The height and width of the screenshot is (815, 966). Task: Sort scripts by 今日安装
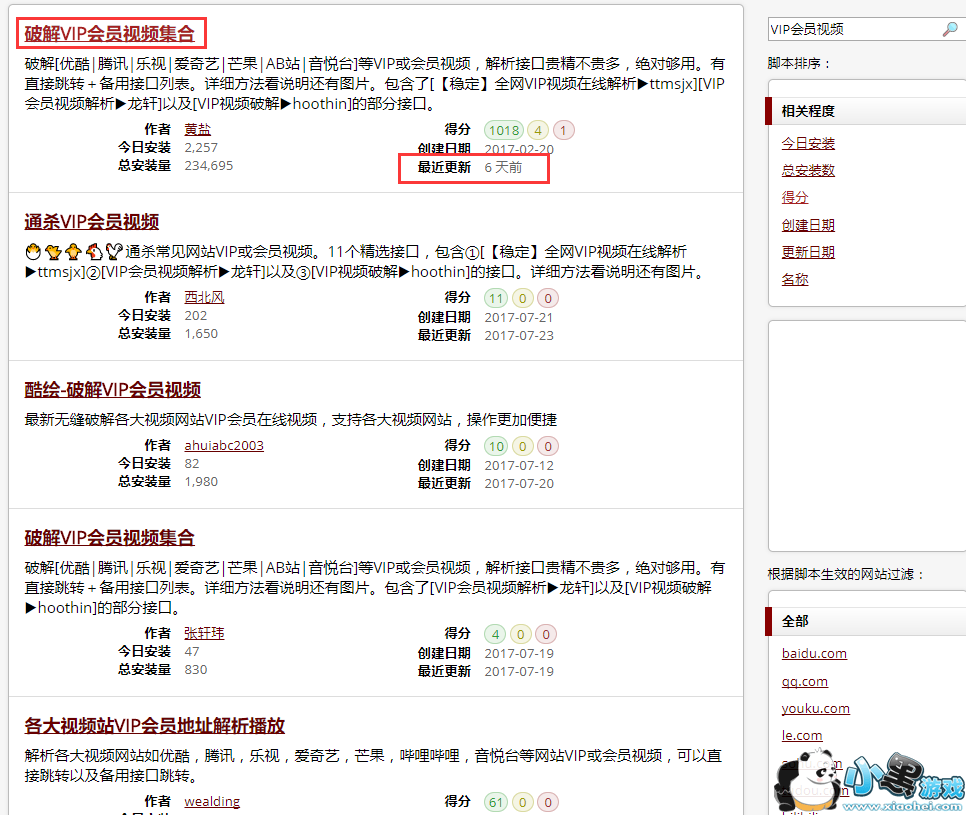point(808,144)
